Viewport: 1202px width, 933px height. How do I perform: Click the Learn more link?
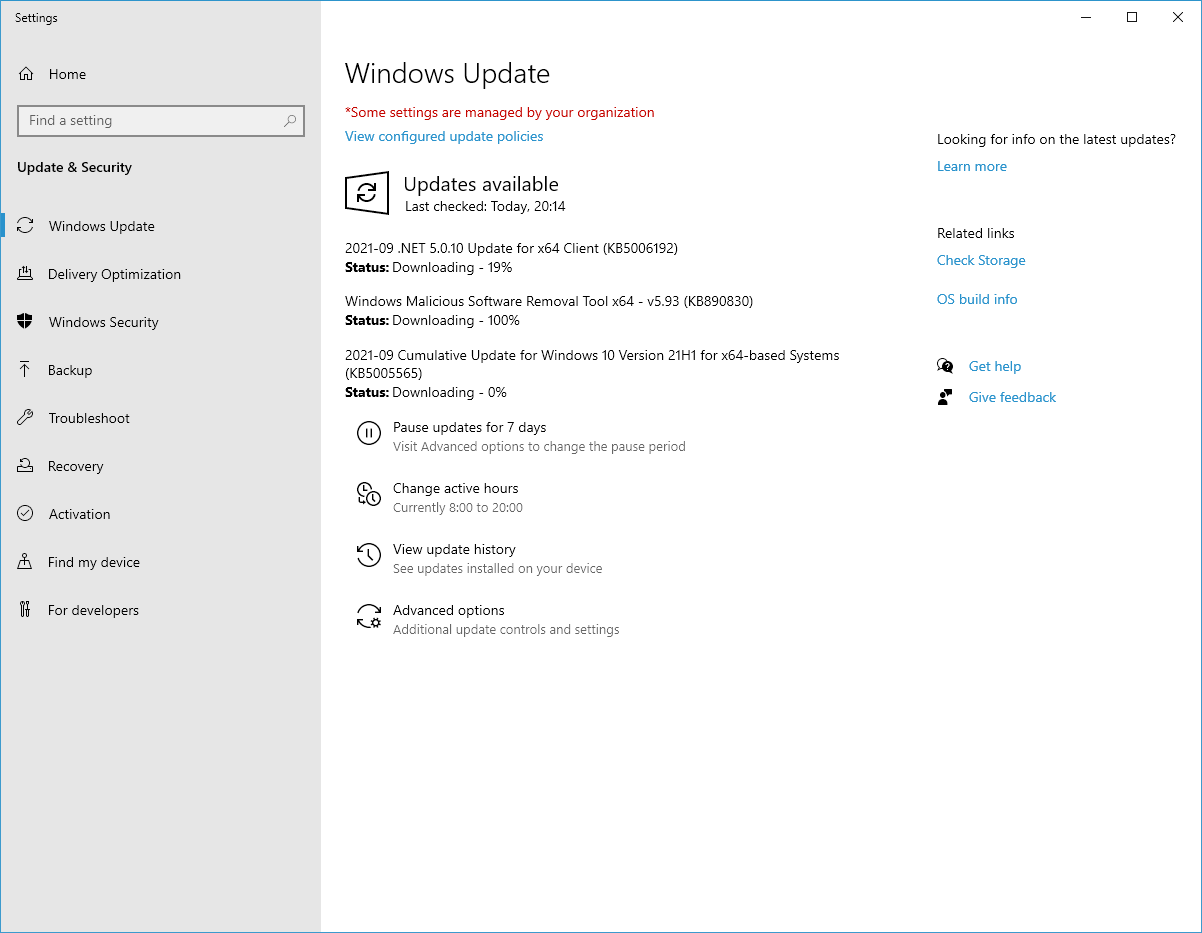(972, 166)
